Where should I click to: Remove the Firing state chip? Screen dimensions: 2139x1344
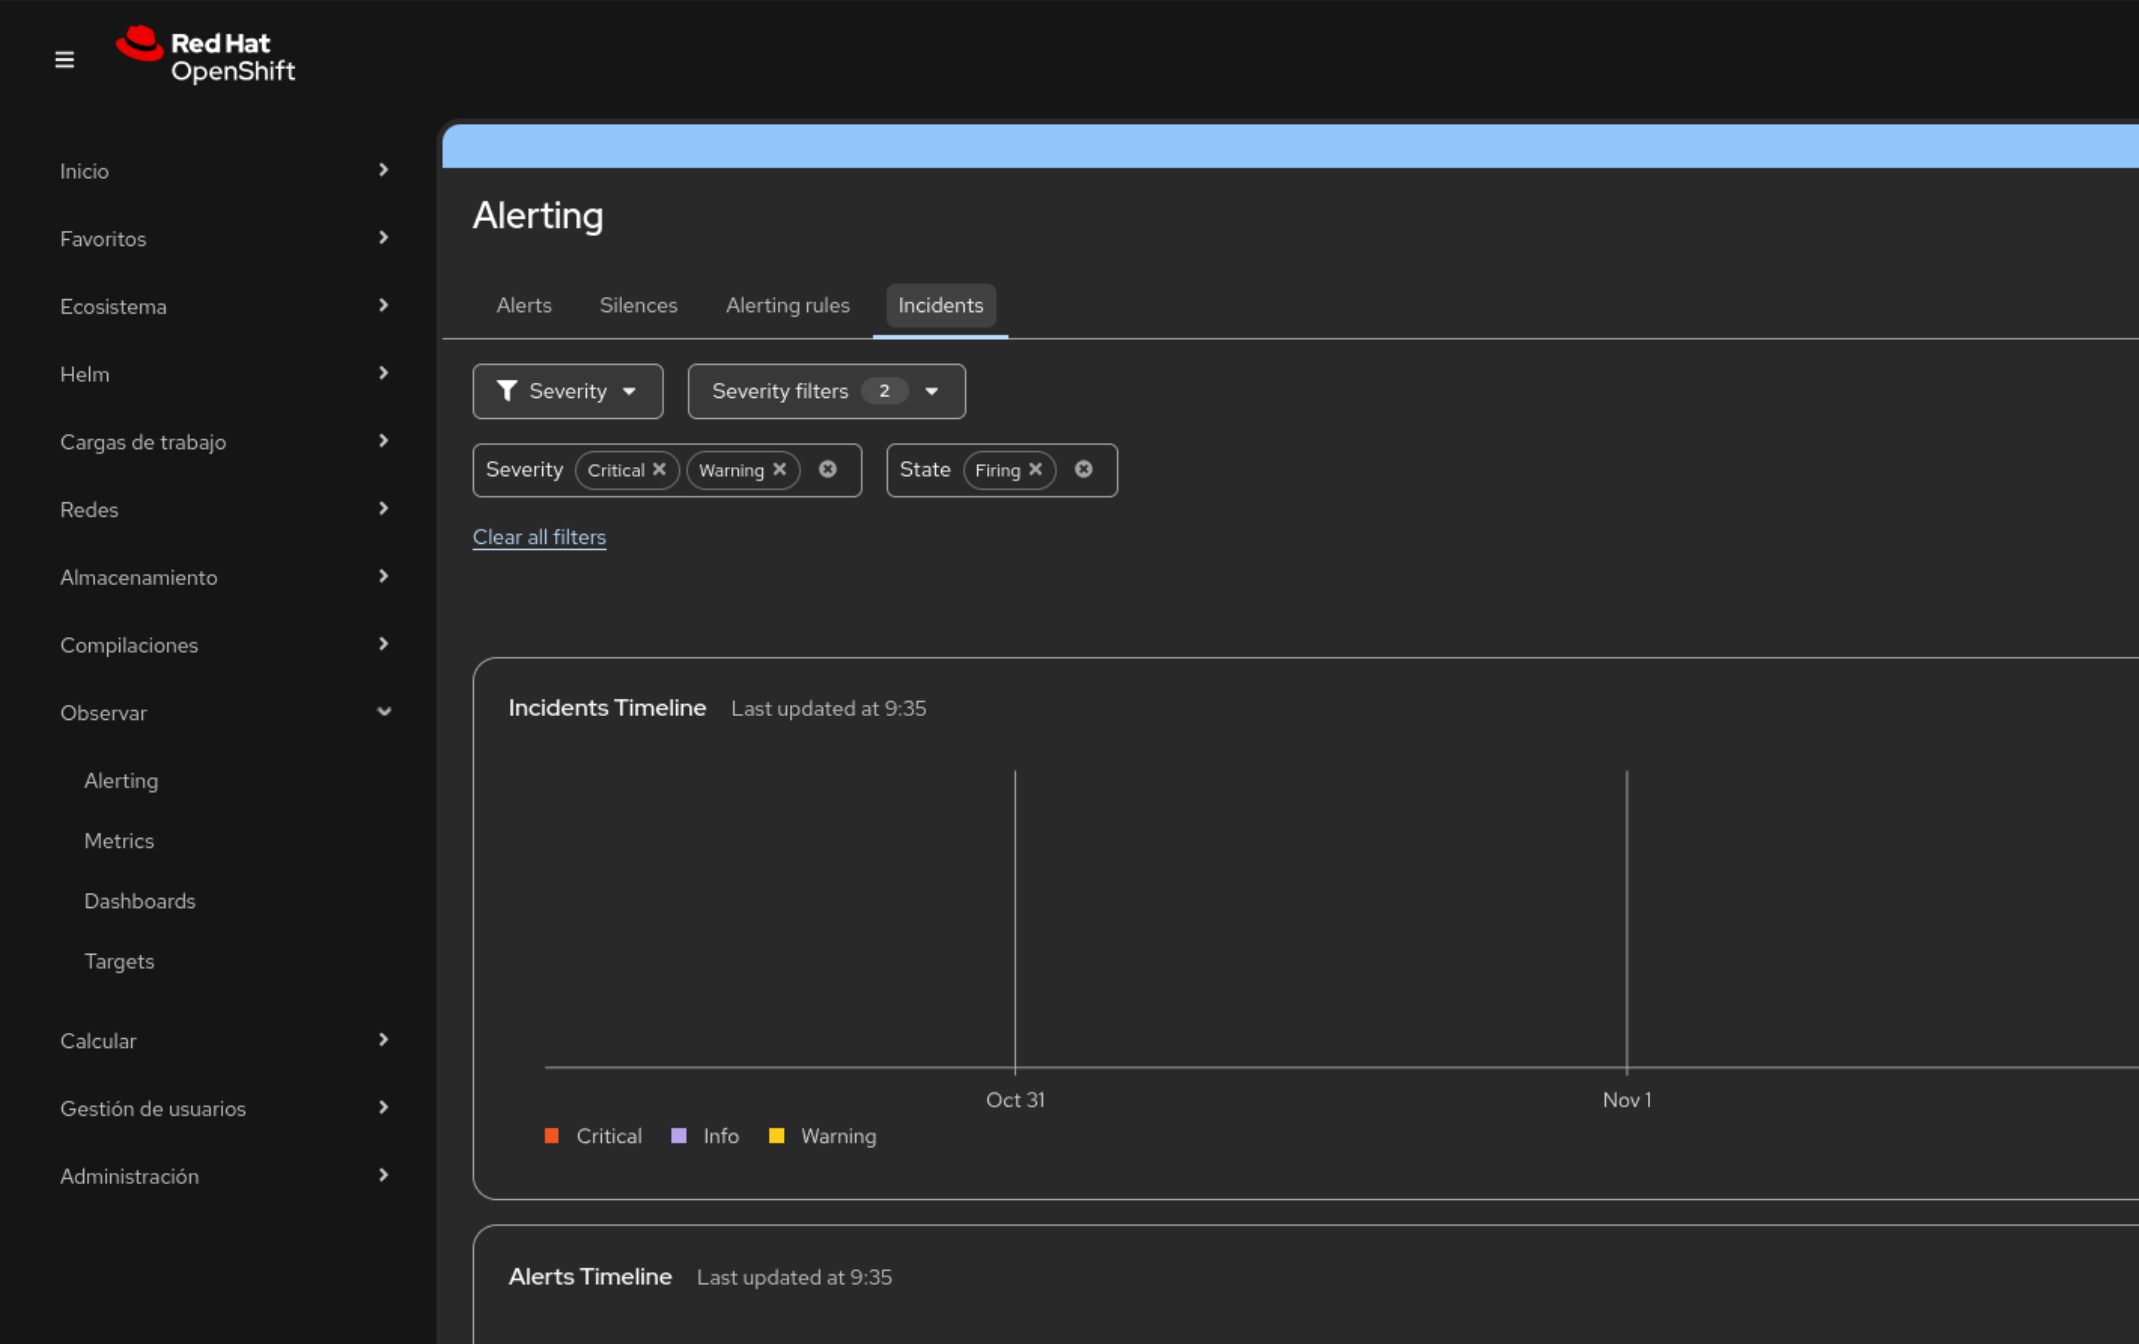point(1036,469)
